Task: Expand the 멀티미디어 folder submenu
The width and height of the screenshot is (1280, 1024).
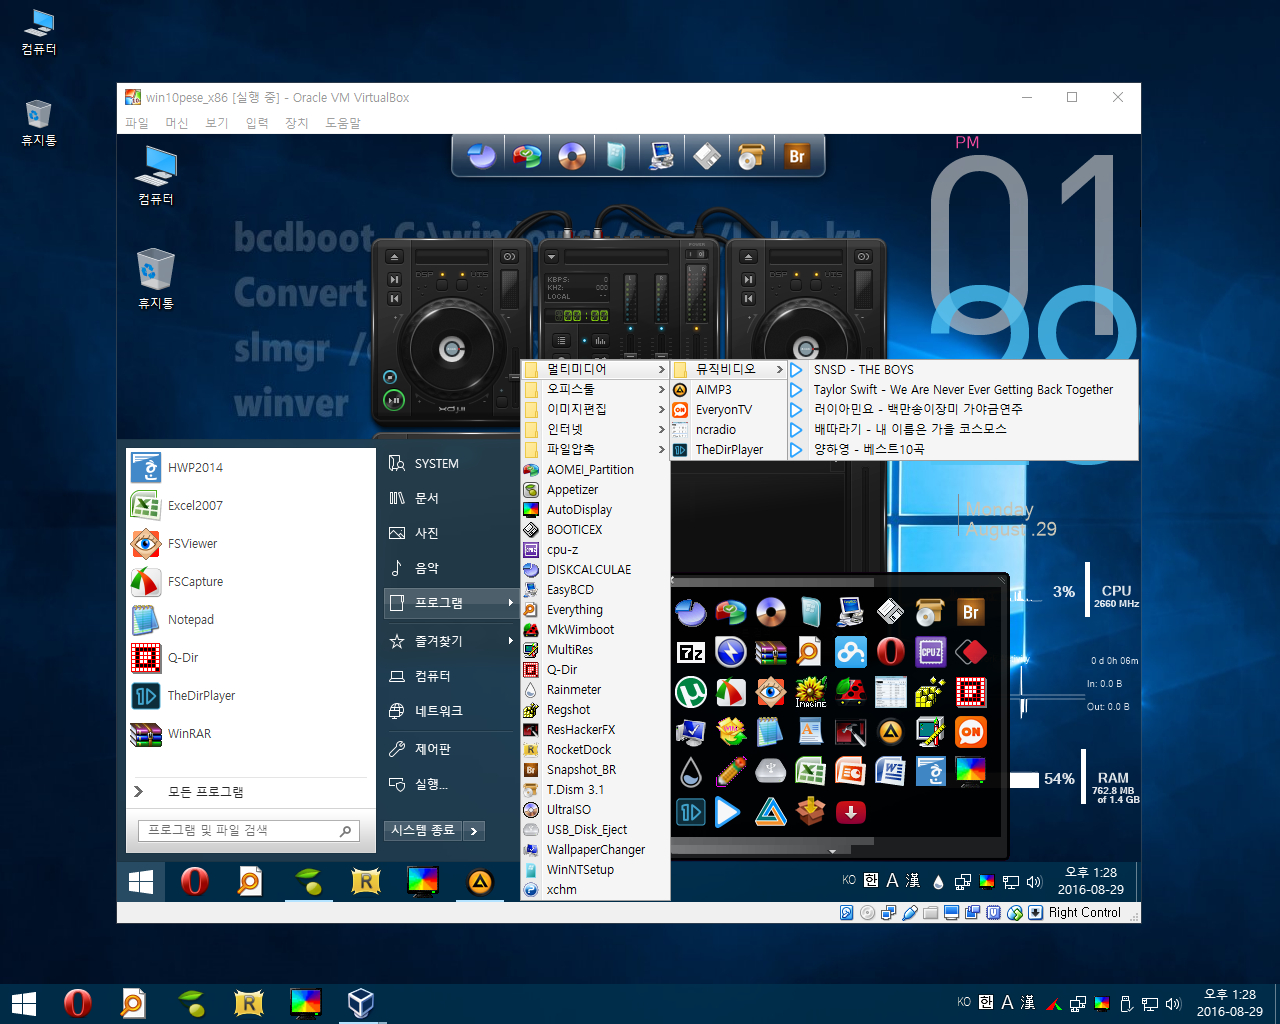Action: point(595,369)
